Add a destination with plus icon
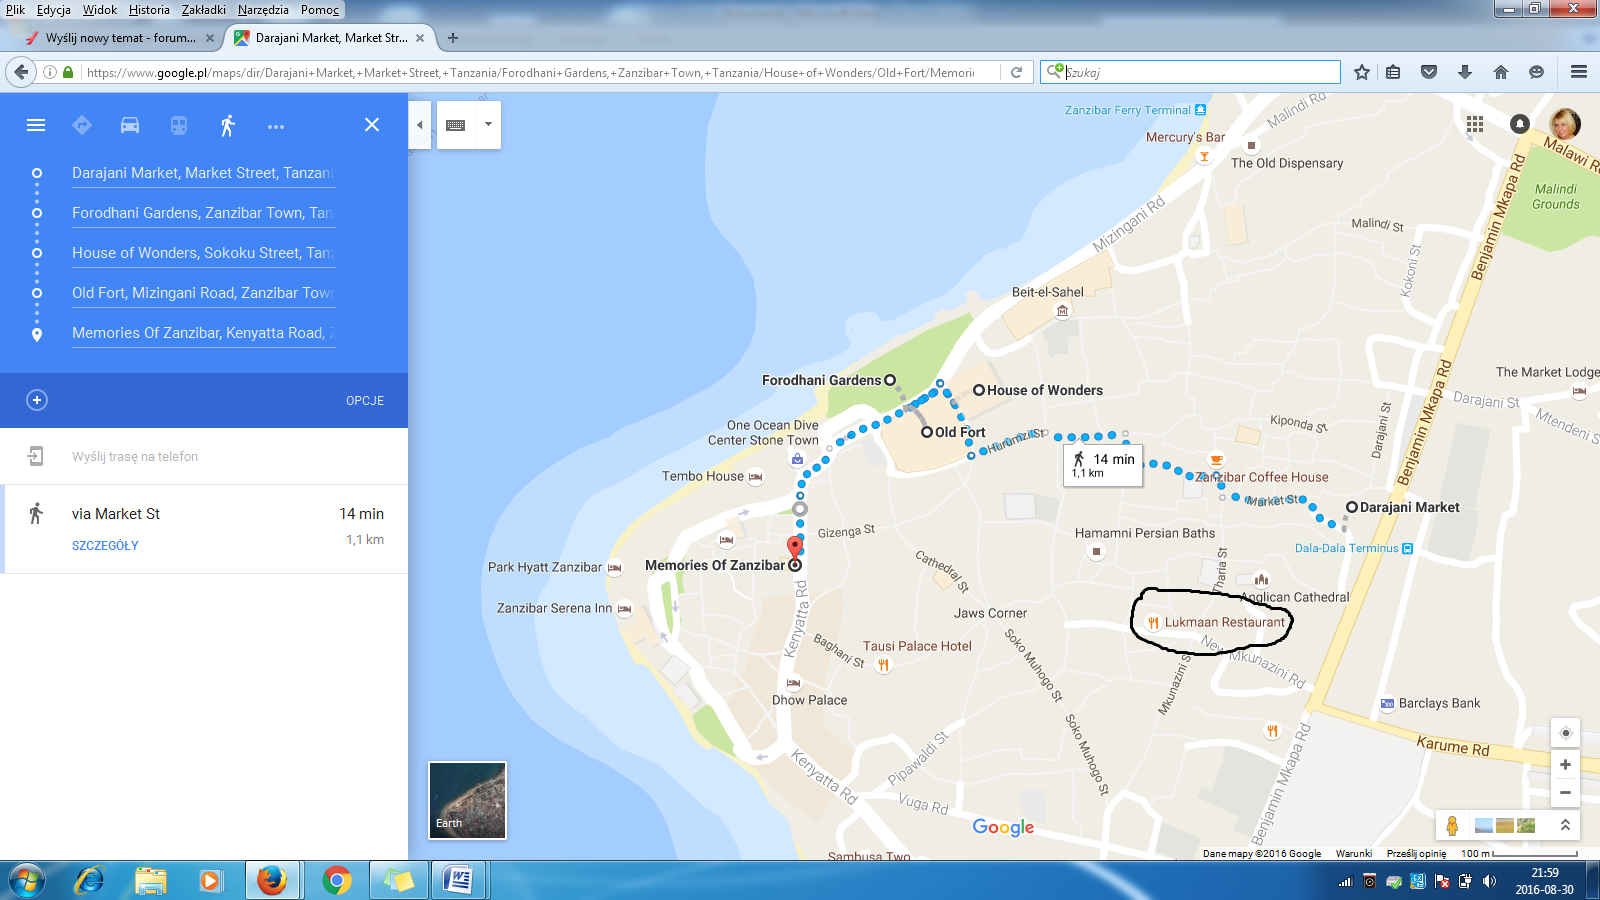This screenshot has width=1600, height=900. point(37,400)
